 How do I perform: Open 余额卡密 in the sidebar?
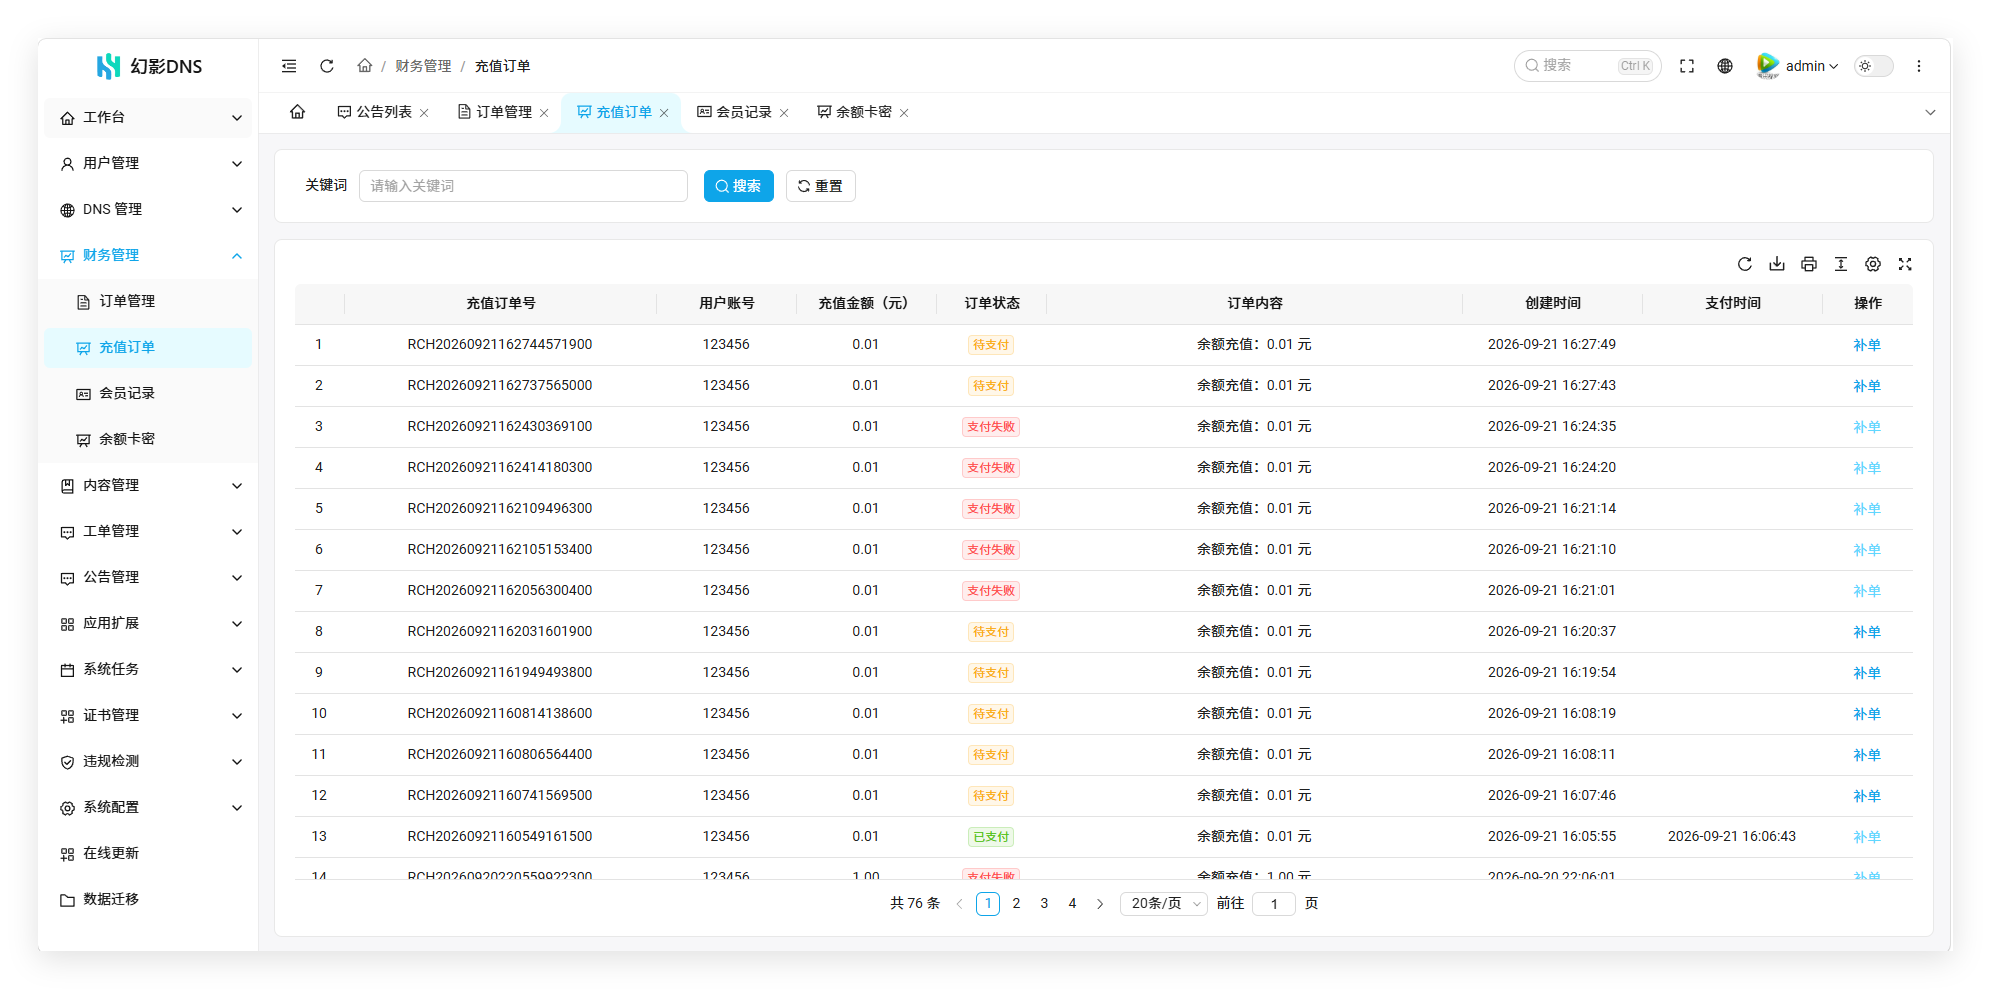tap(148, 439)
